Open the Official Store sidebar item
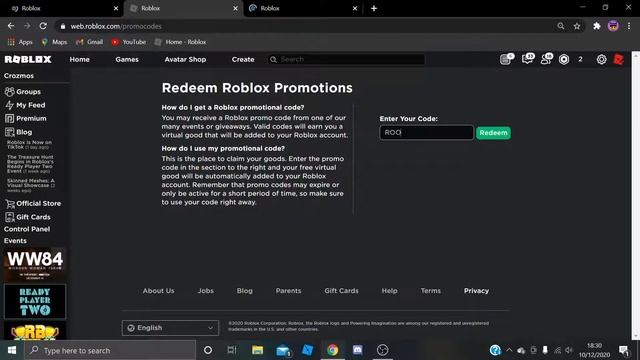This screenshot has height=360, width=640. (x=33, y=203)
